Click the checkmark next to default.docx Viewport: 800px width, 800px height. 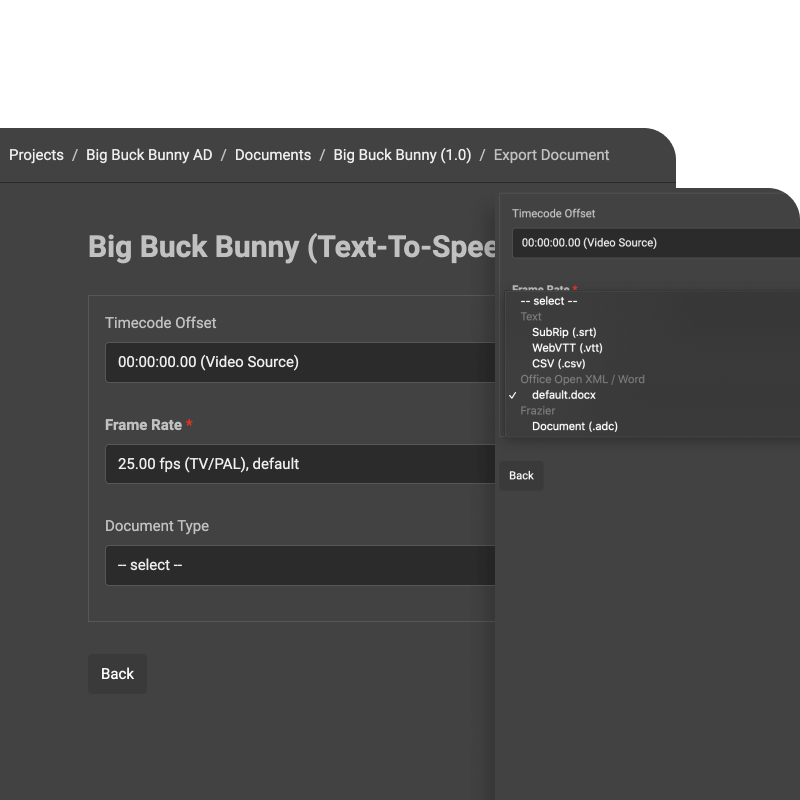pos(513,395)
